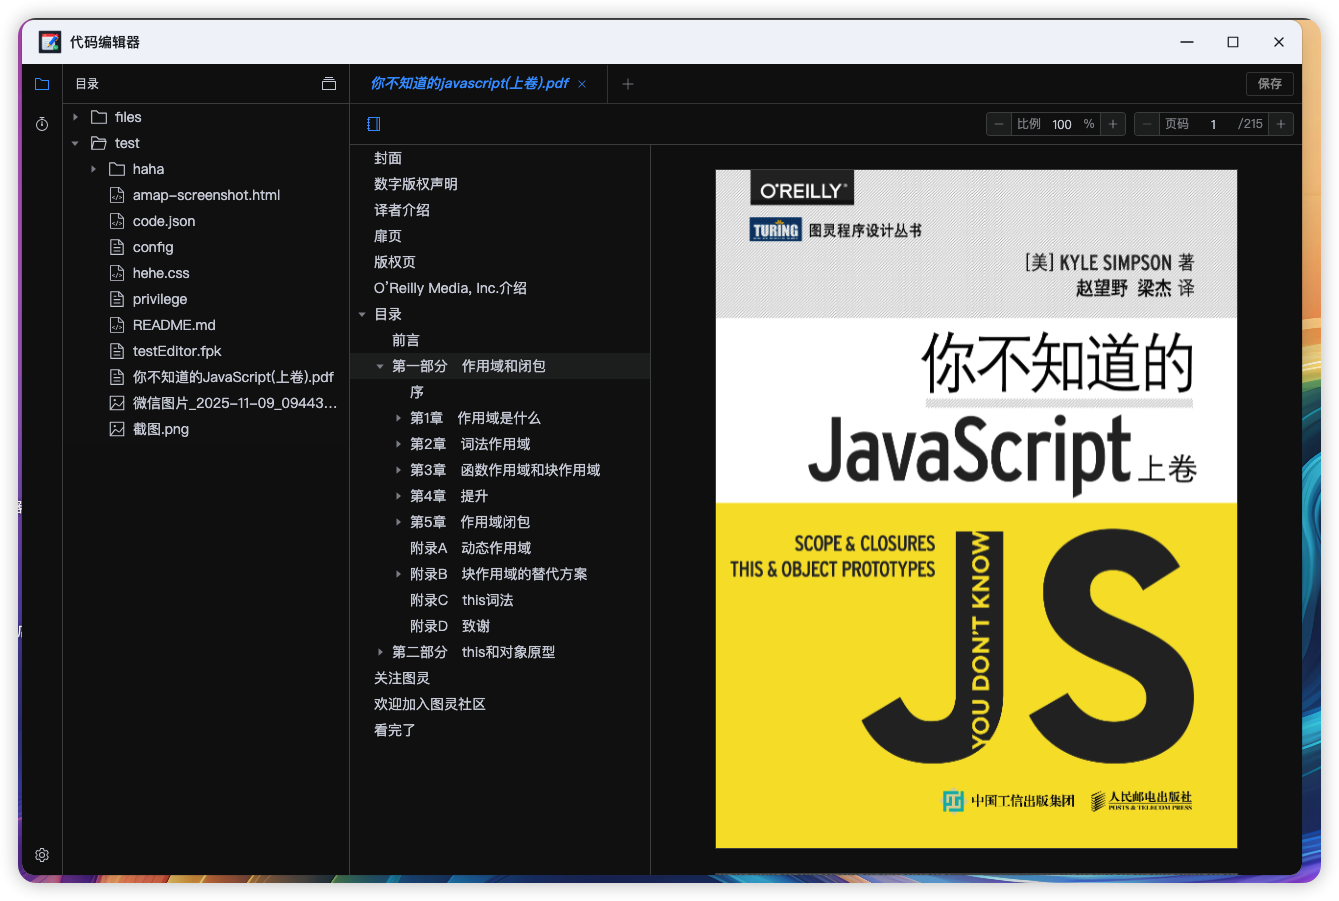This screenshot has height=901, width=1339.
Task: Close the PDF tab with X icon
Action: (582, 84)
